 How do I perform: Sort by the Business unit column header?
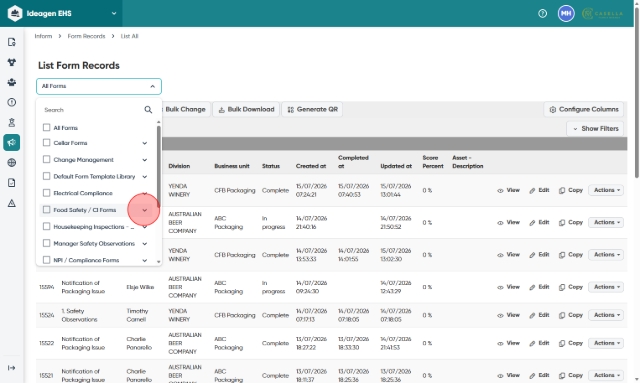232,166
